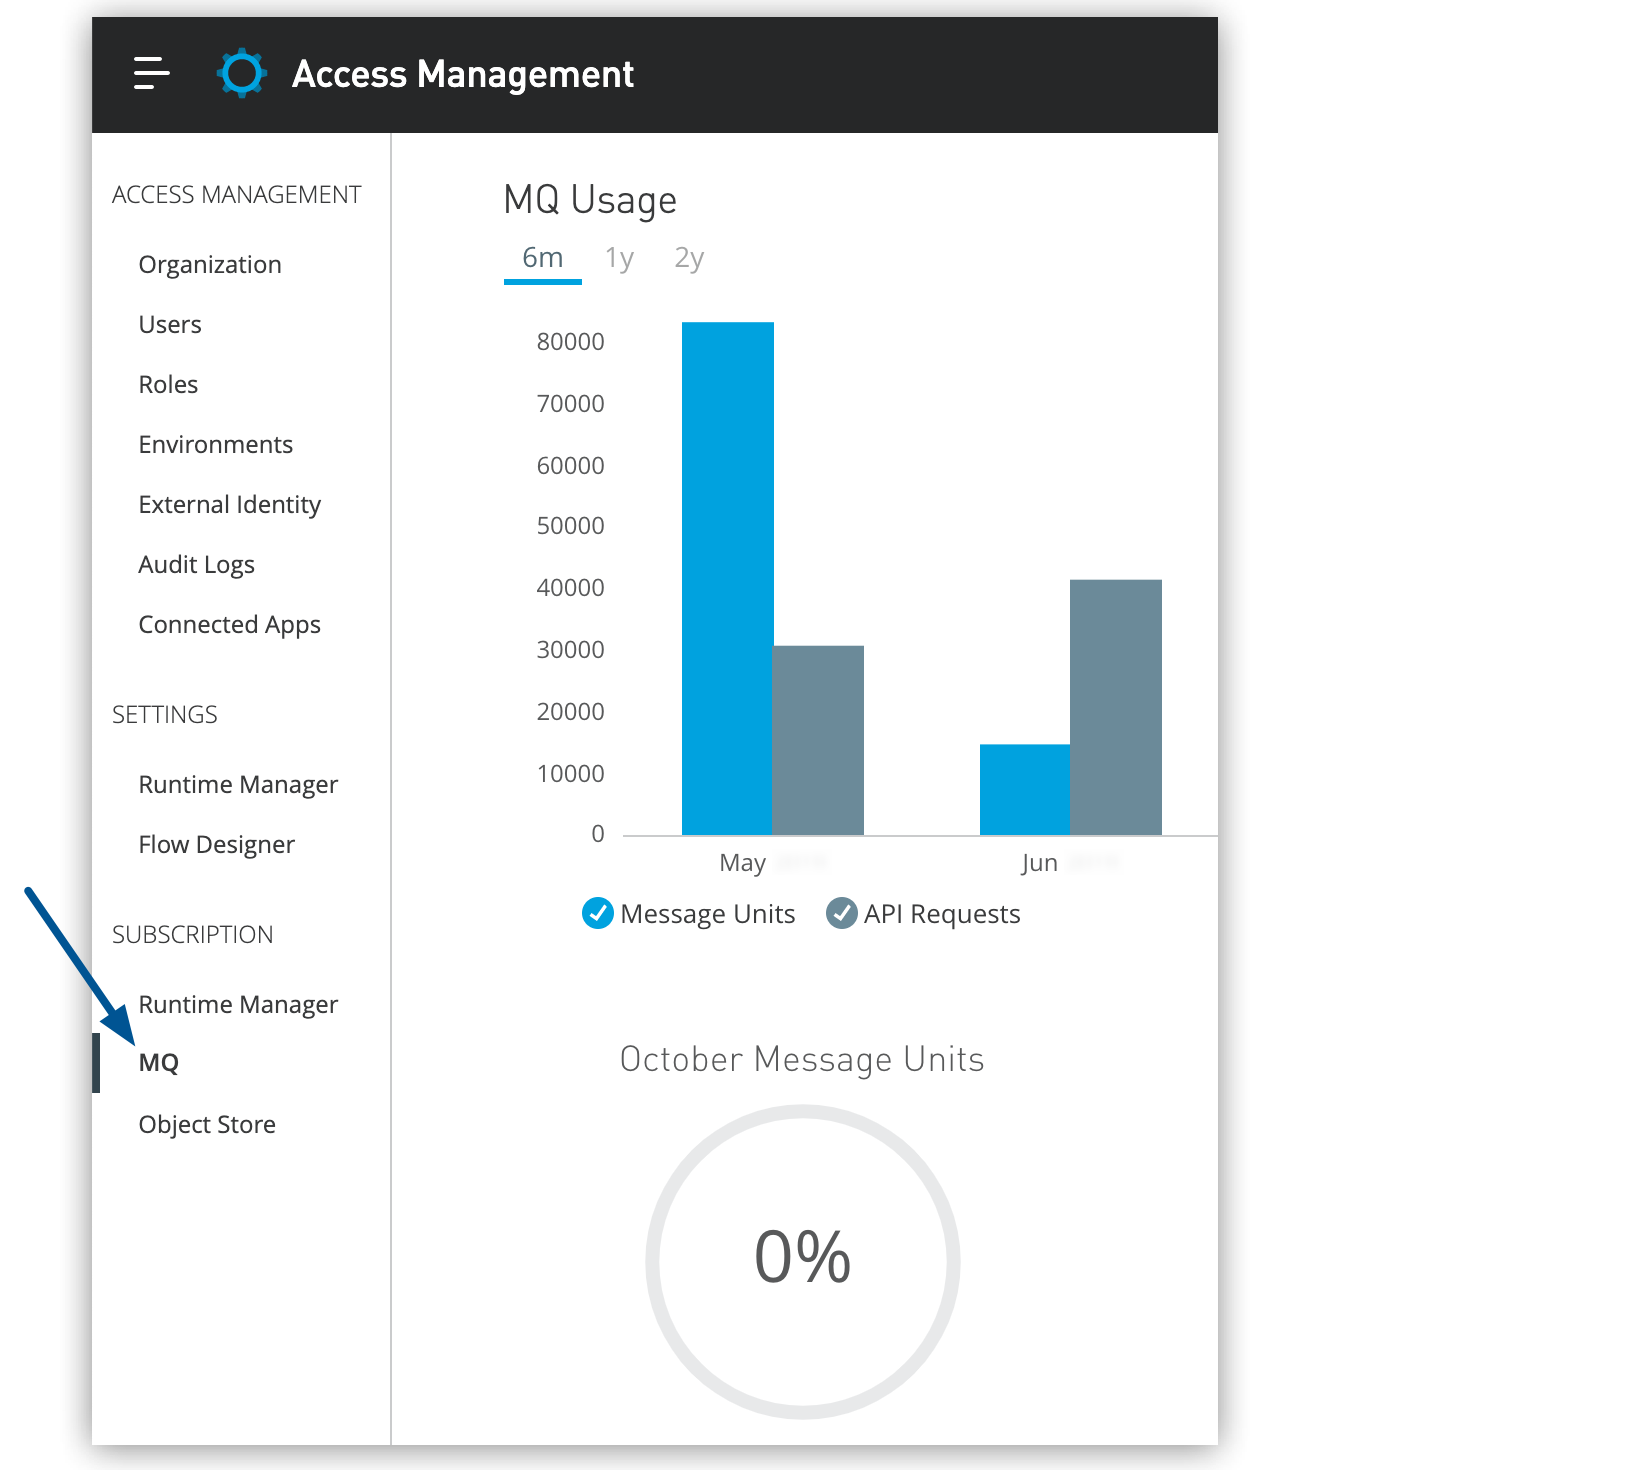Viewport: 1634px width, 1470px height.
Task: Expand the ACCESS MANAGEMENT section header
Action: (236, 194)
